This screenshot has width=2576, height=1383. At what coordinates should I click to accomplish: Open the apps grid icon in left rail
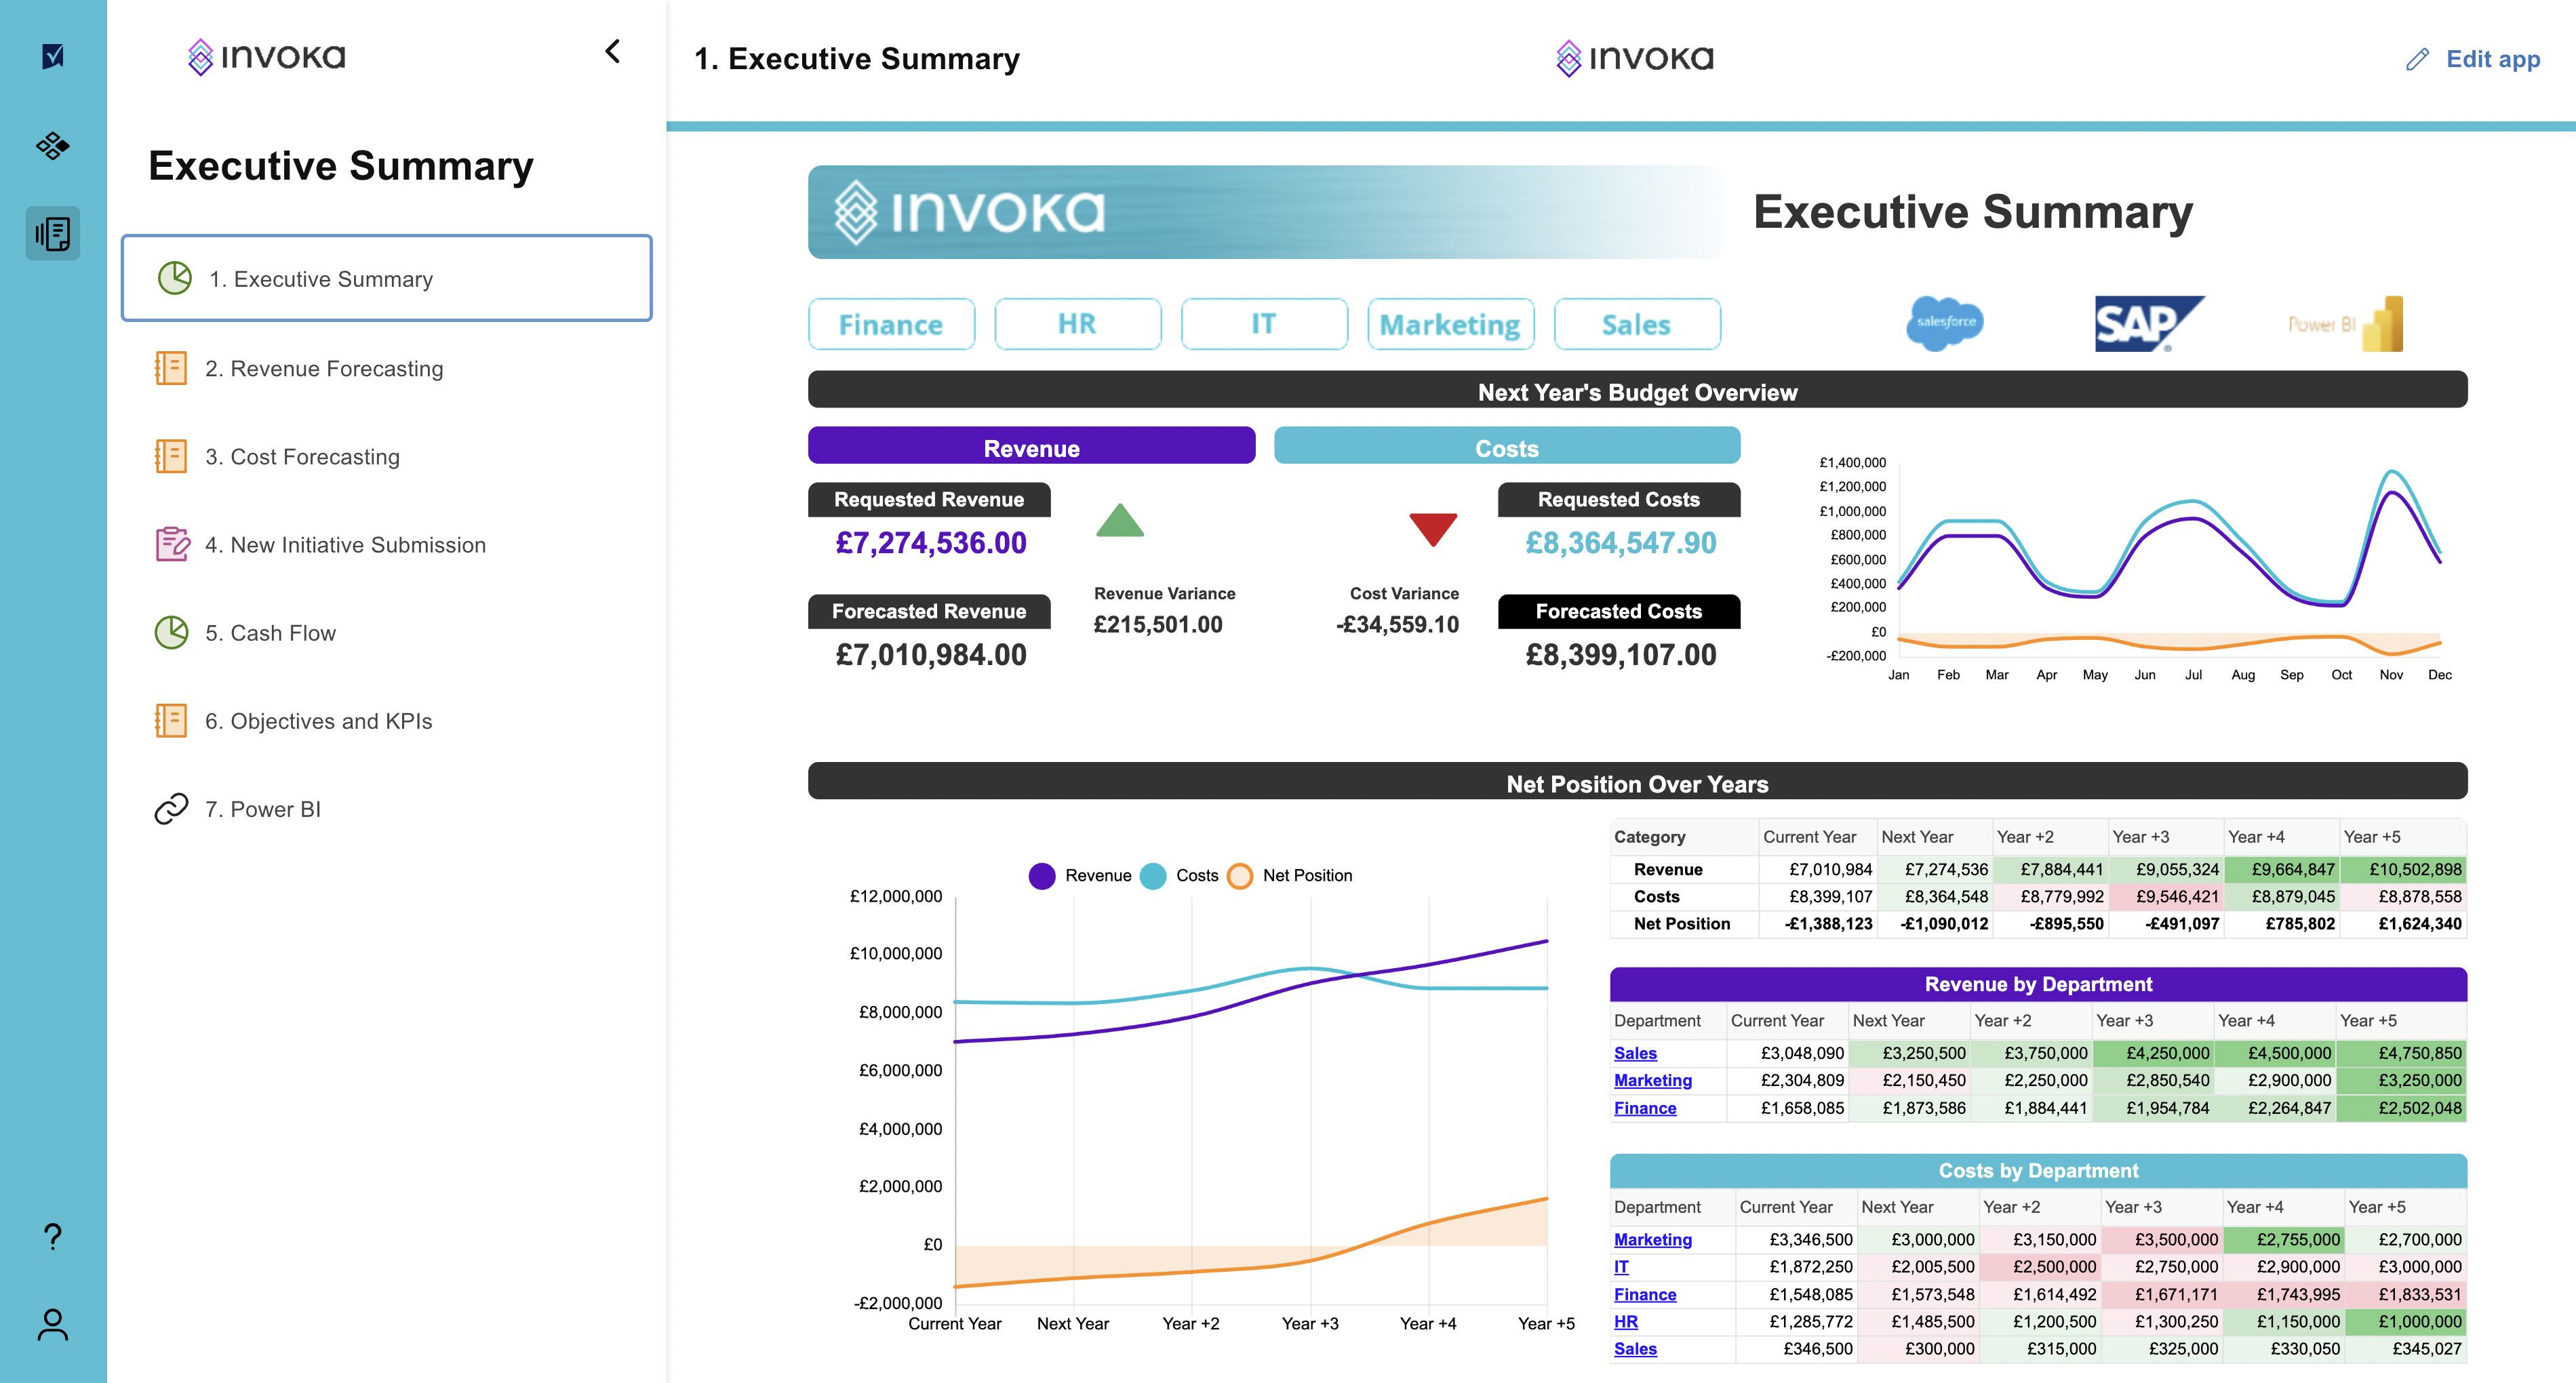(x=53, y=146)
